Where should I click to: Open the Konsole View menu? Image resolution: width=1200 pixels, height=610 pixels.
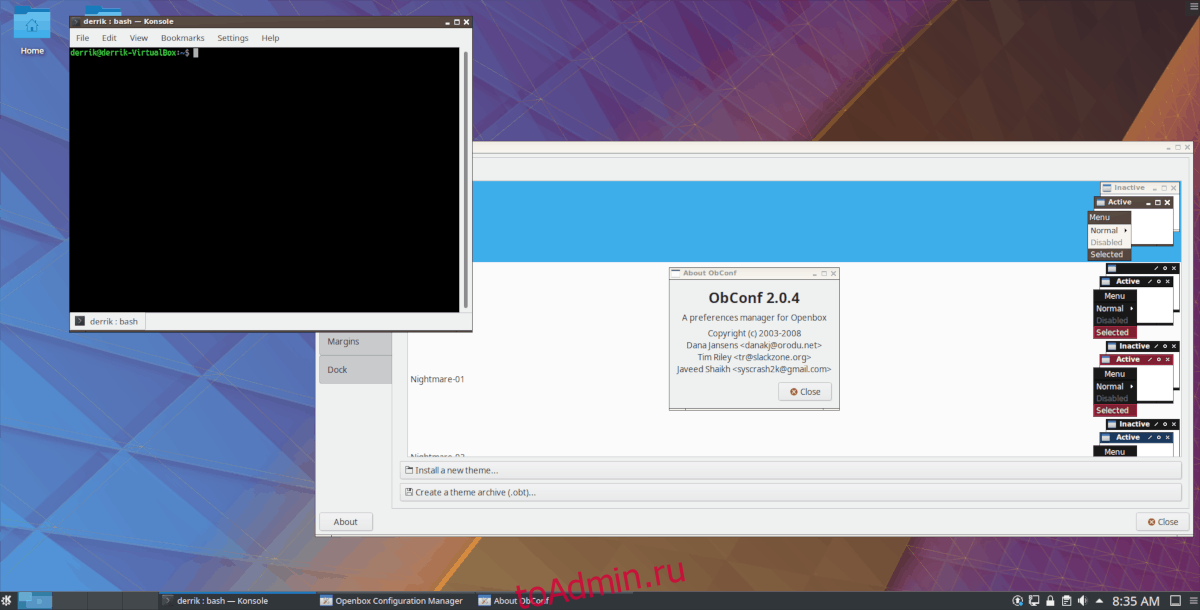(x=139, y=38)
